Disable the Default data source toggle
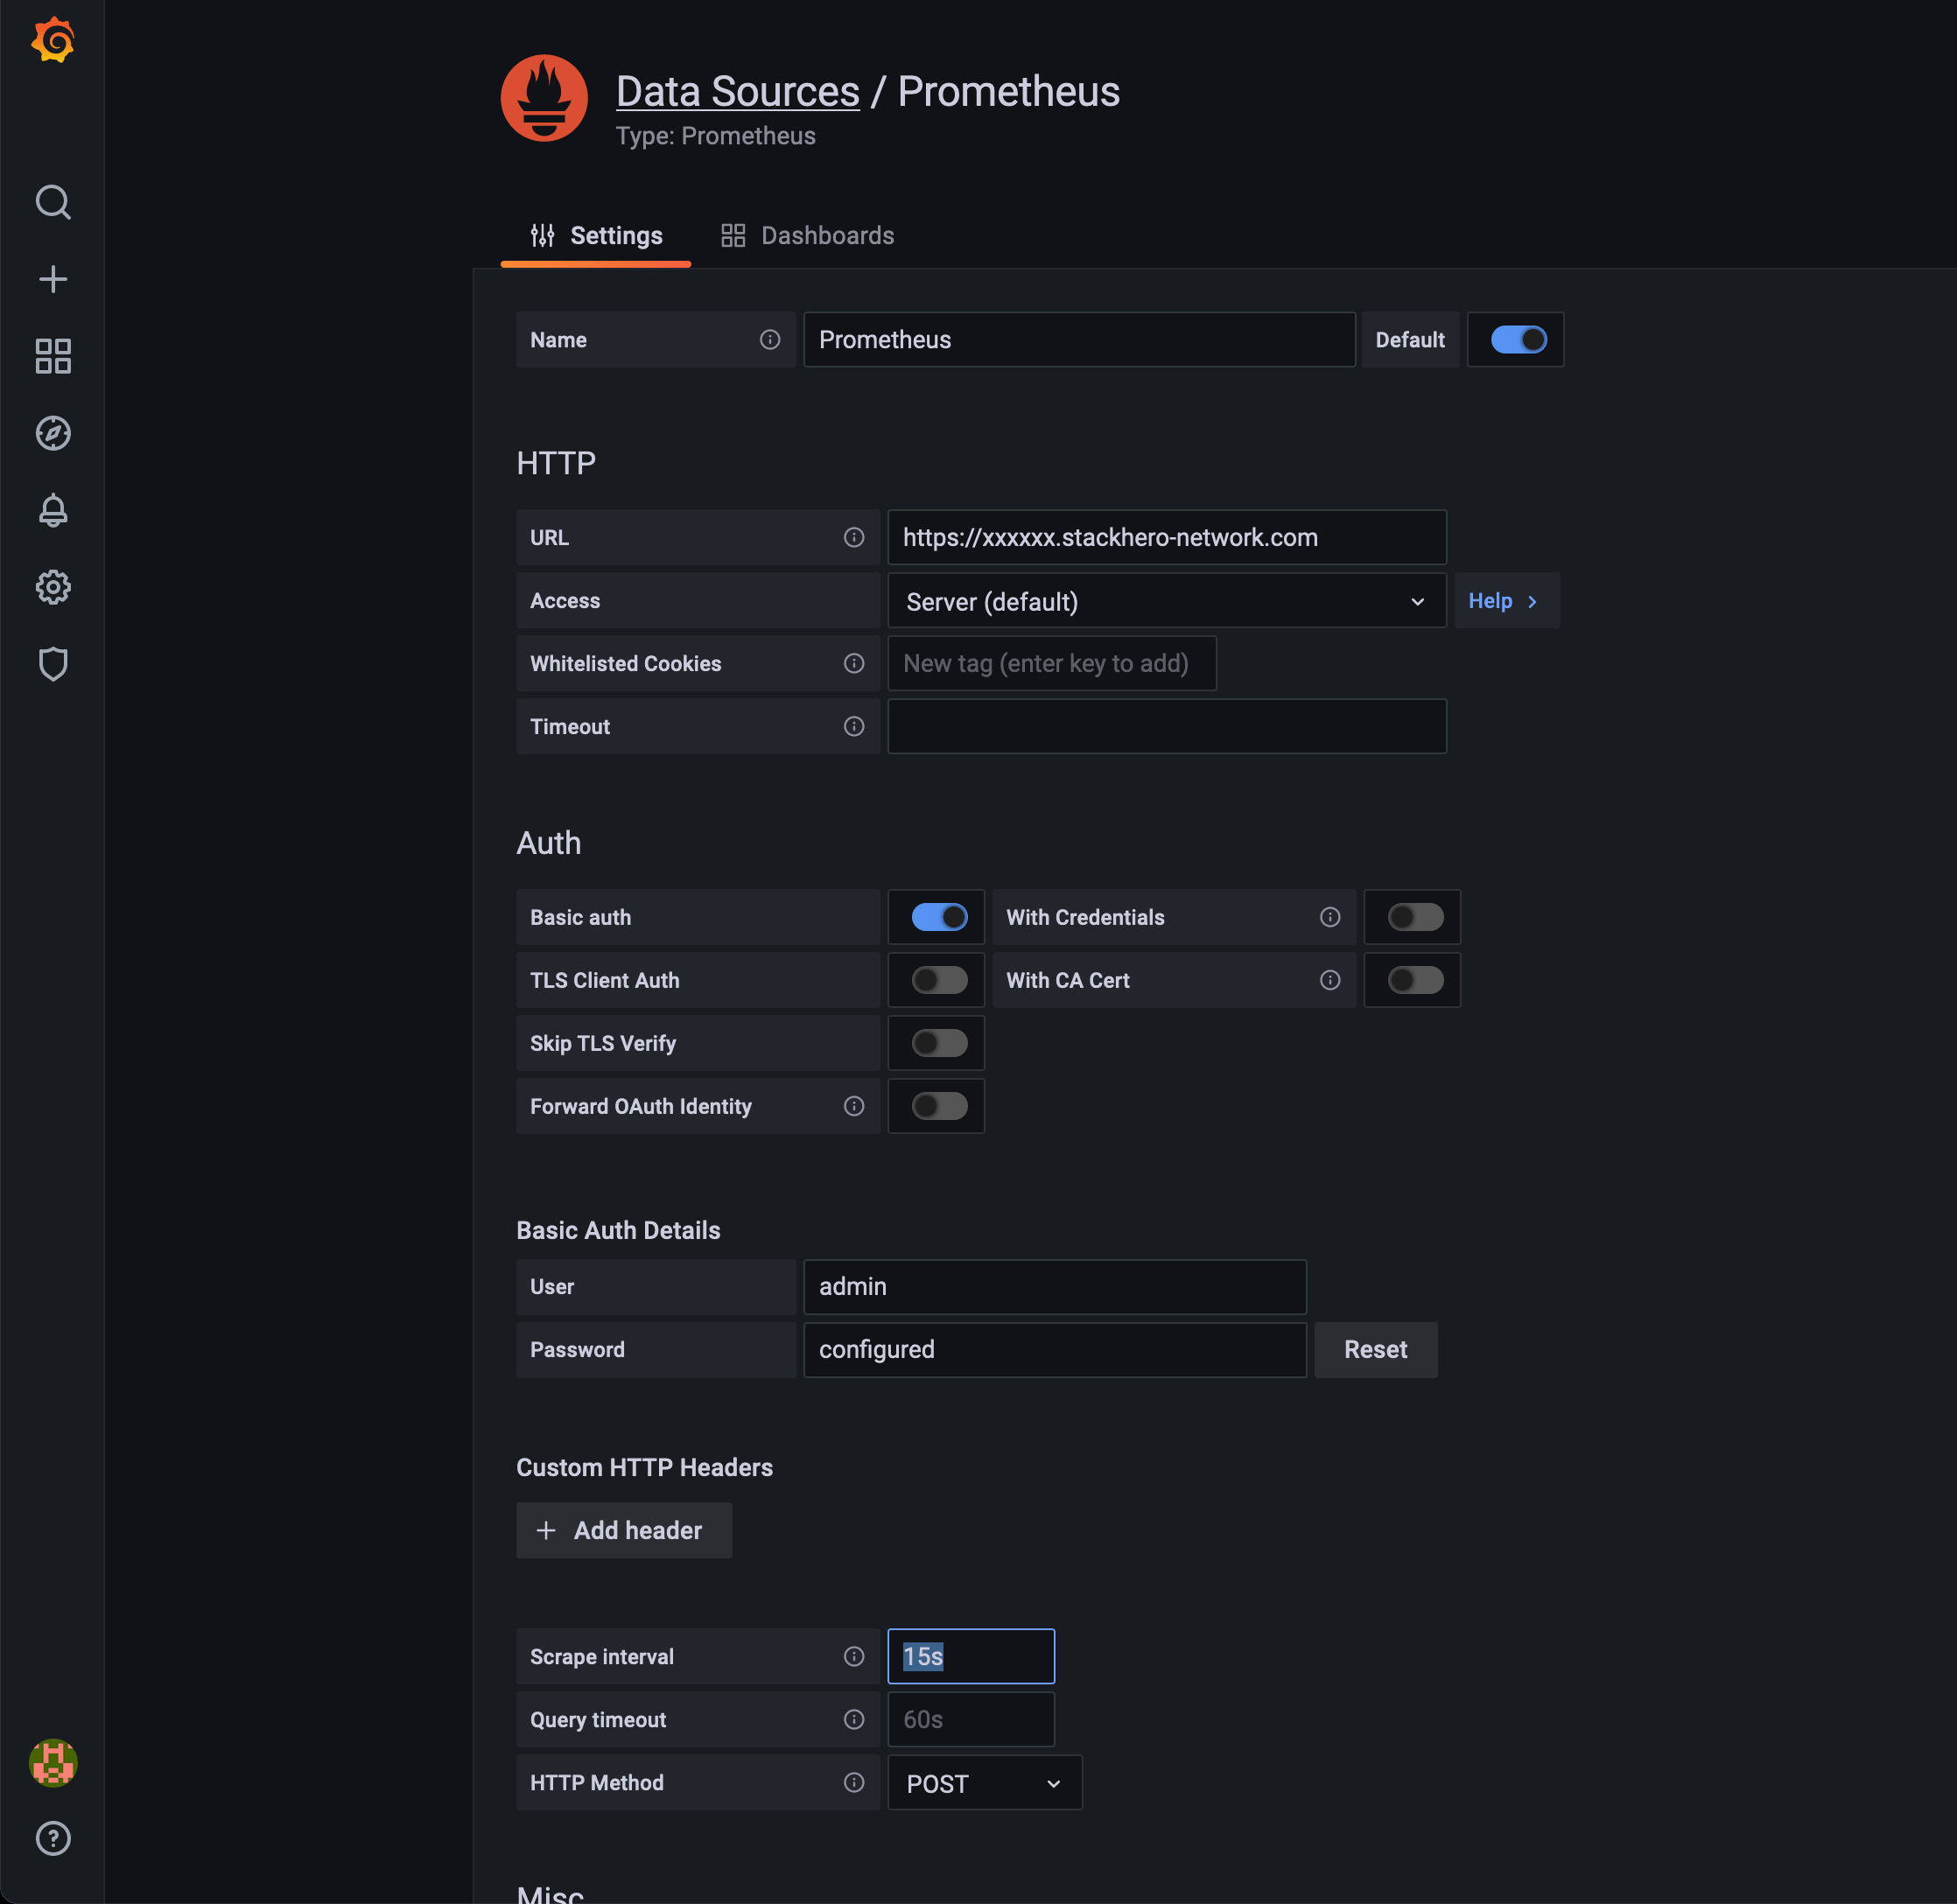The image size is (1957, 1904). click(1515, 339)
